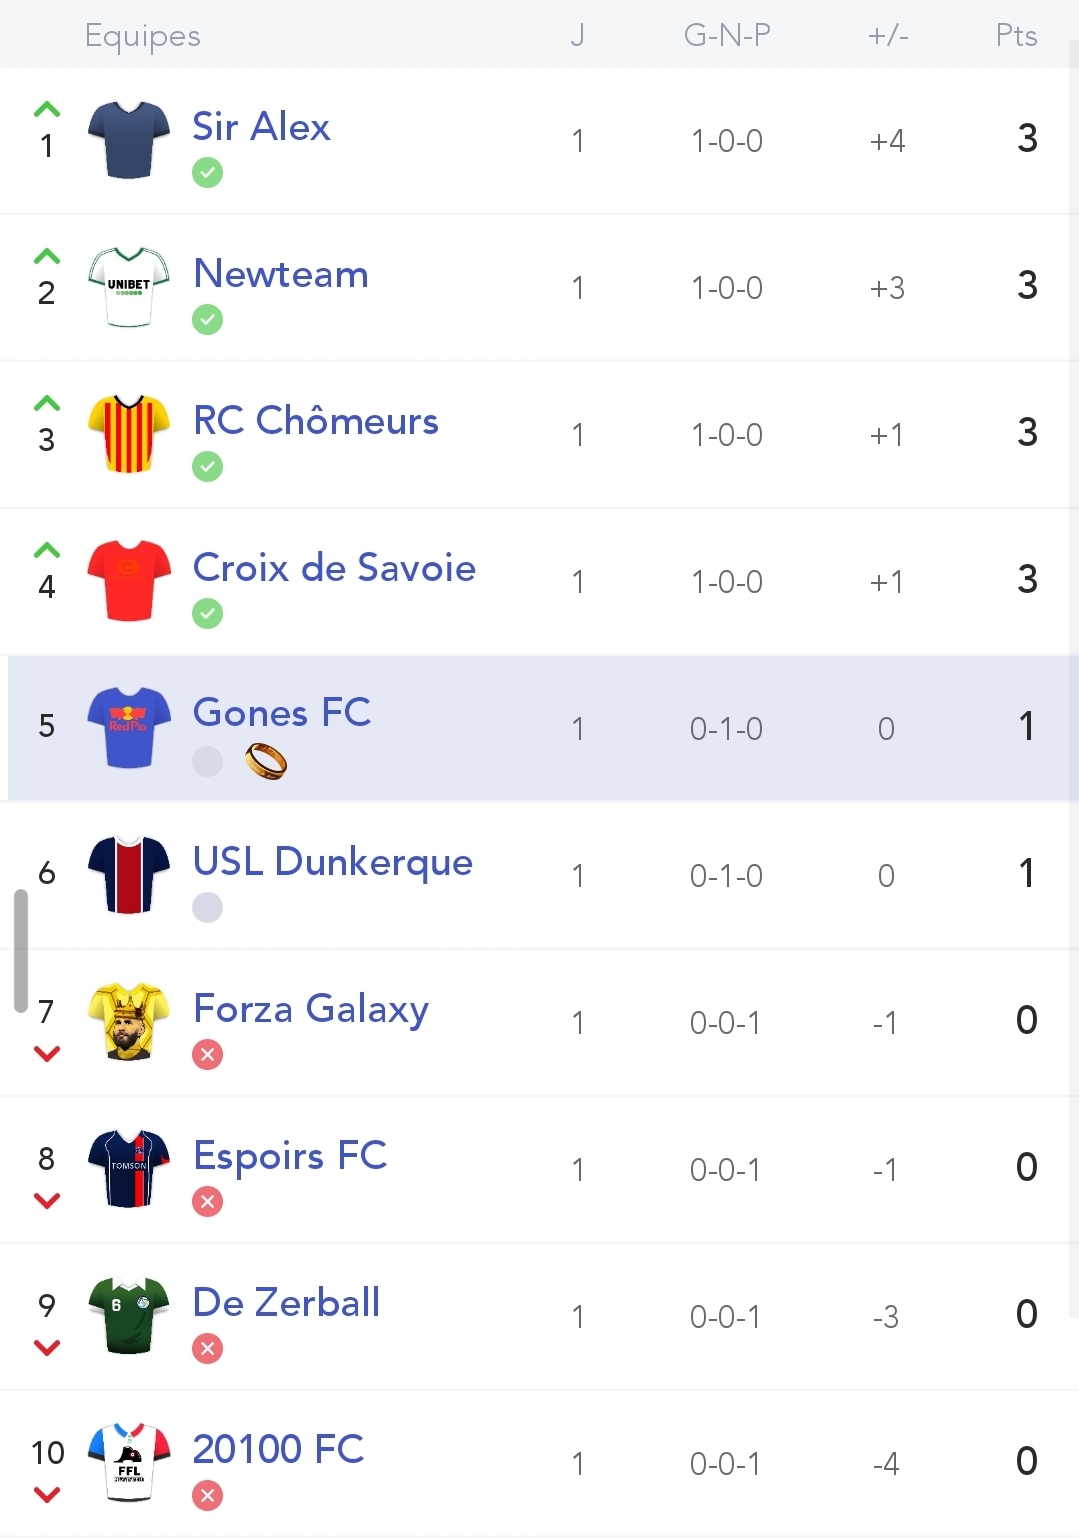Click Sir Alex navy jersey icon

click(129, 140)
